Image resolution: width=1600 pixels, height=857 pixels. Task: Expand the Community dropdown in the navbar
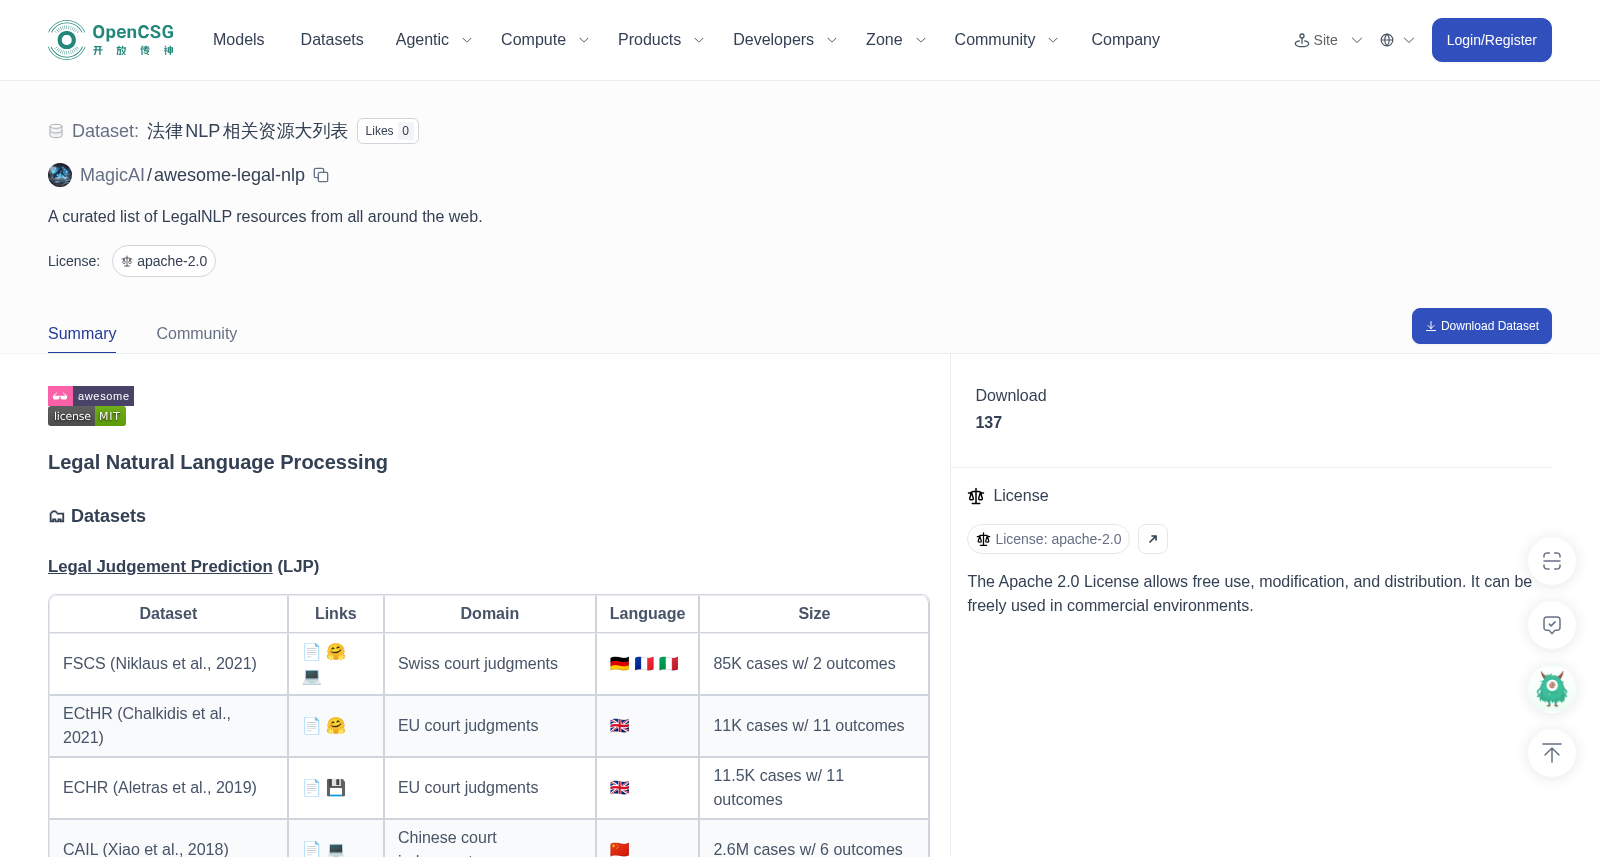(x=1006, y=40)
